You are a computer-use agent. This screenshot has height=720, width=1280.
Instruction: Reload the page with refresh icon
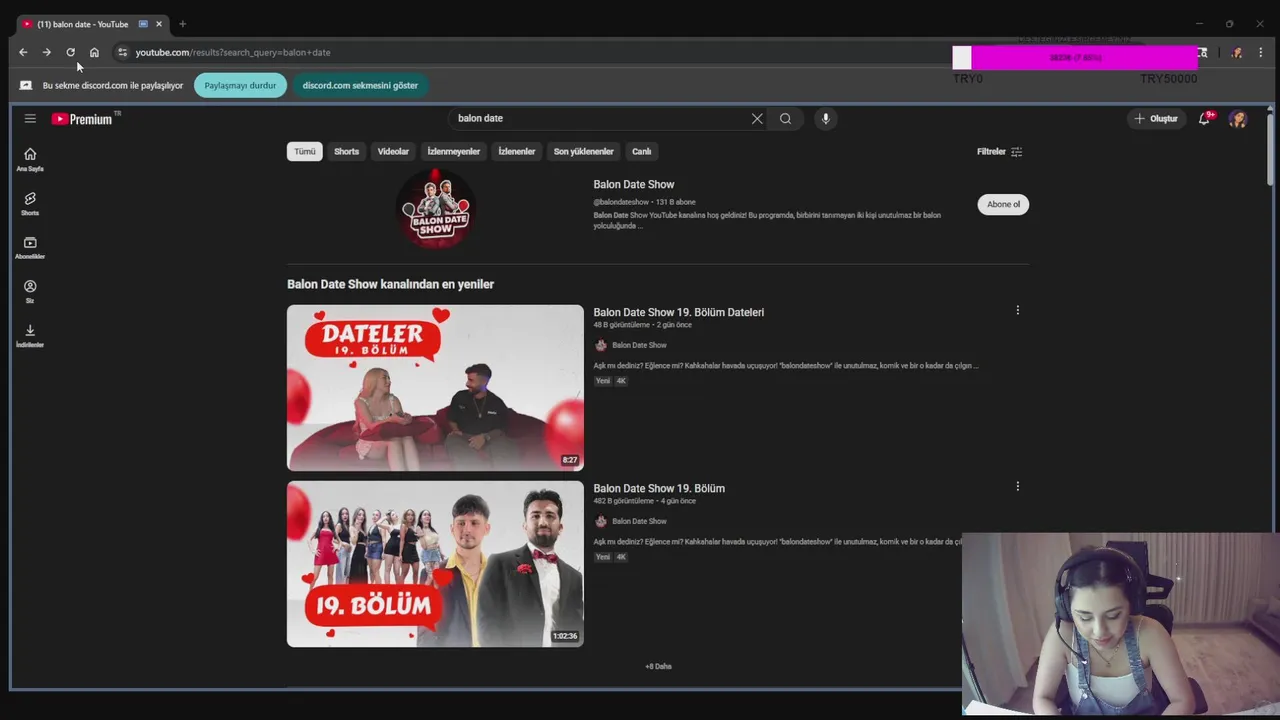[x=70, y=52]
